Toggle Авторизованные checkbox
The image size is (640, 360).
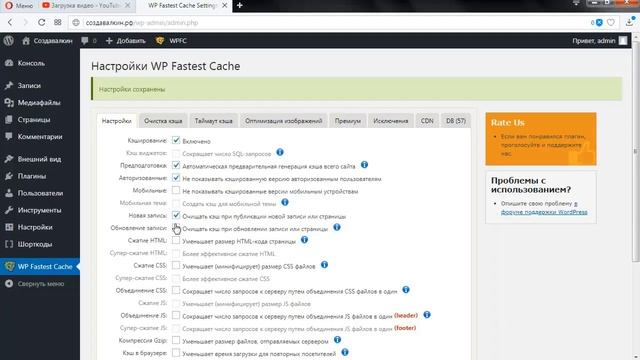click(176, 178)
